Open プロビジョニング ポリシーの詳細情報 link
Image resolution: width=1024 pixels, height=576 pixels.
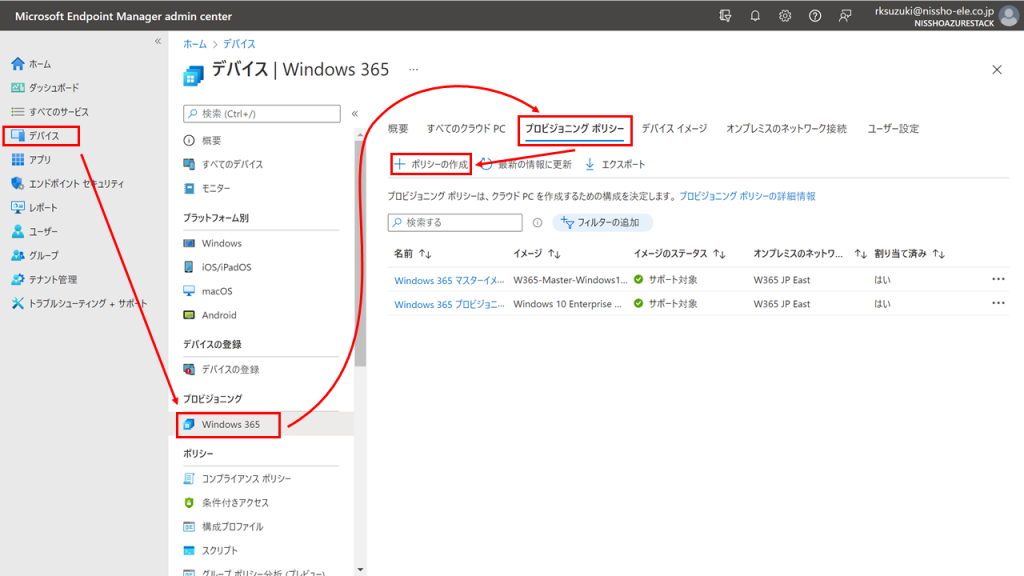pos(747,196)
